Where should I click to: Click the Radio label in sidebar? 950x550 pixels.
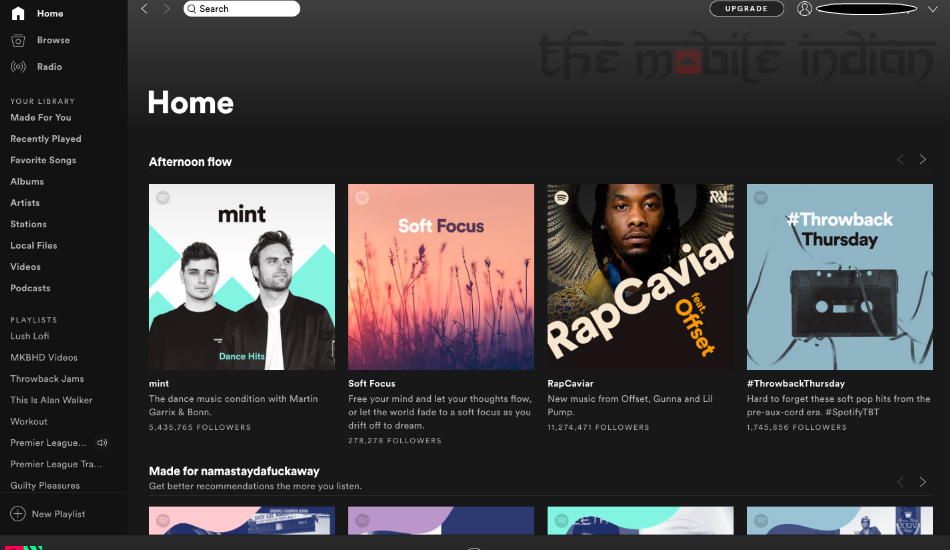(49, 67)
